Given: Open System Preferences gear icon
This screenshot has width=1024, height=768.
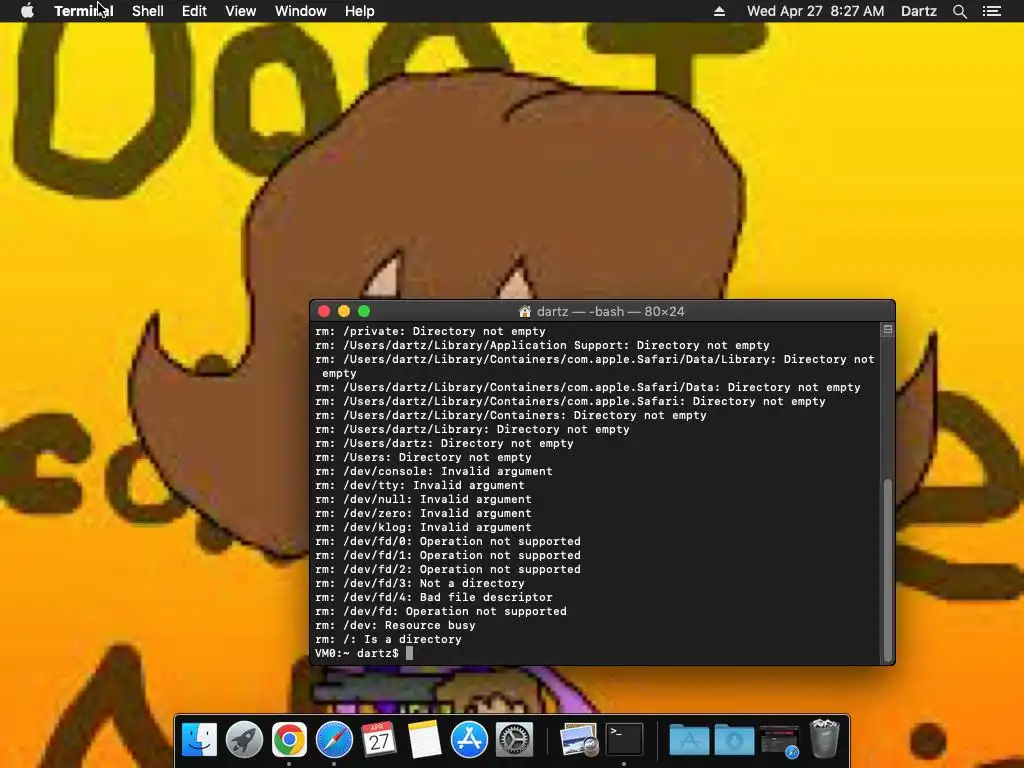Looking at the screenshot, I should (514, 740).
